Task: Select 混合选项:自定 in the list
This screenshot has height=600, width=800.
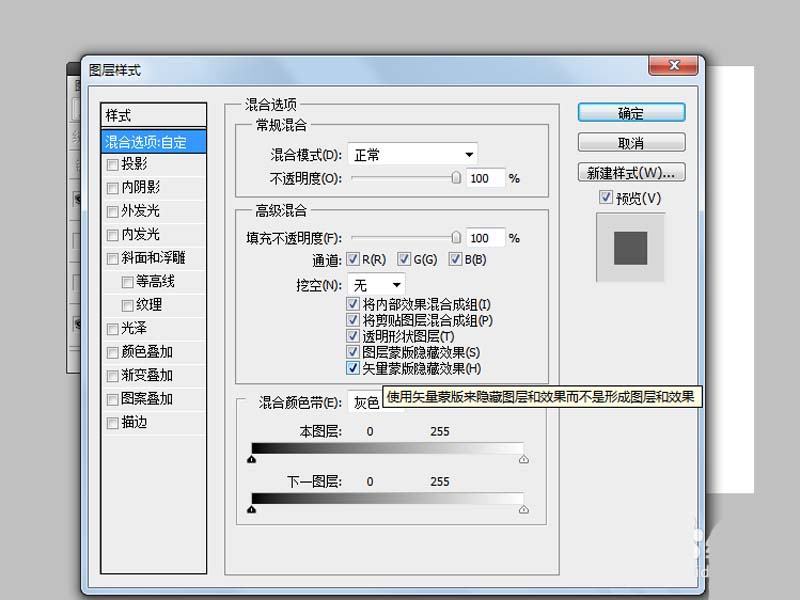Action: [154, 142]
